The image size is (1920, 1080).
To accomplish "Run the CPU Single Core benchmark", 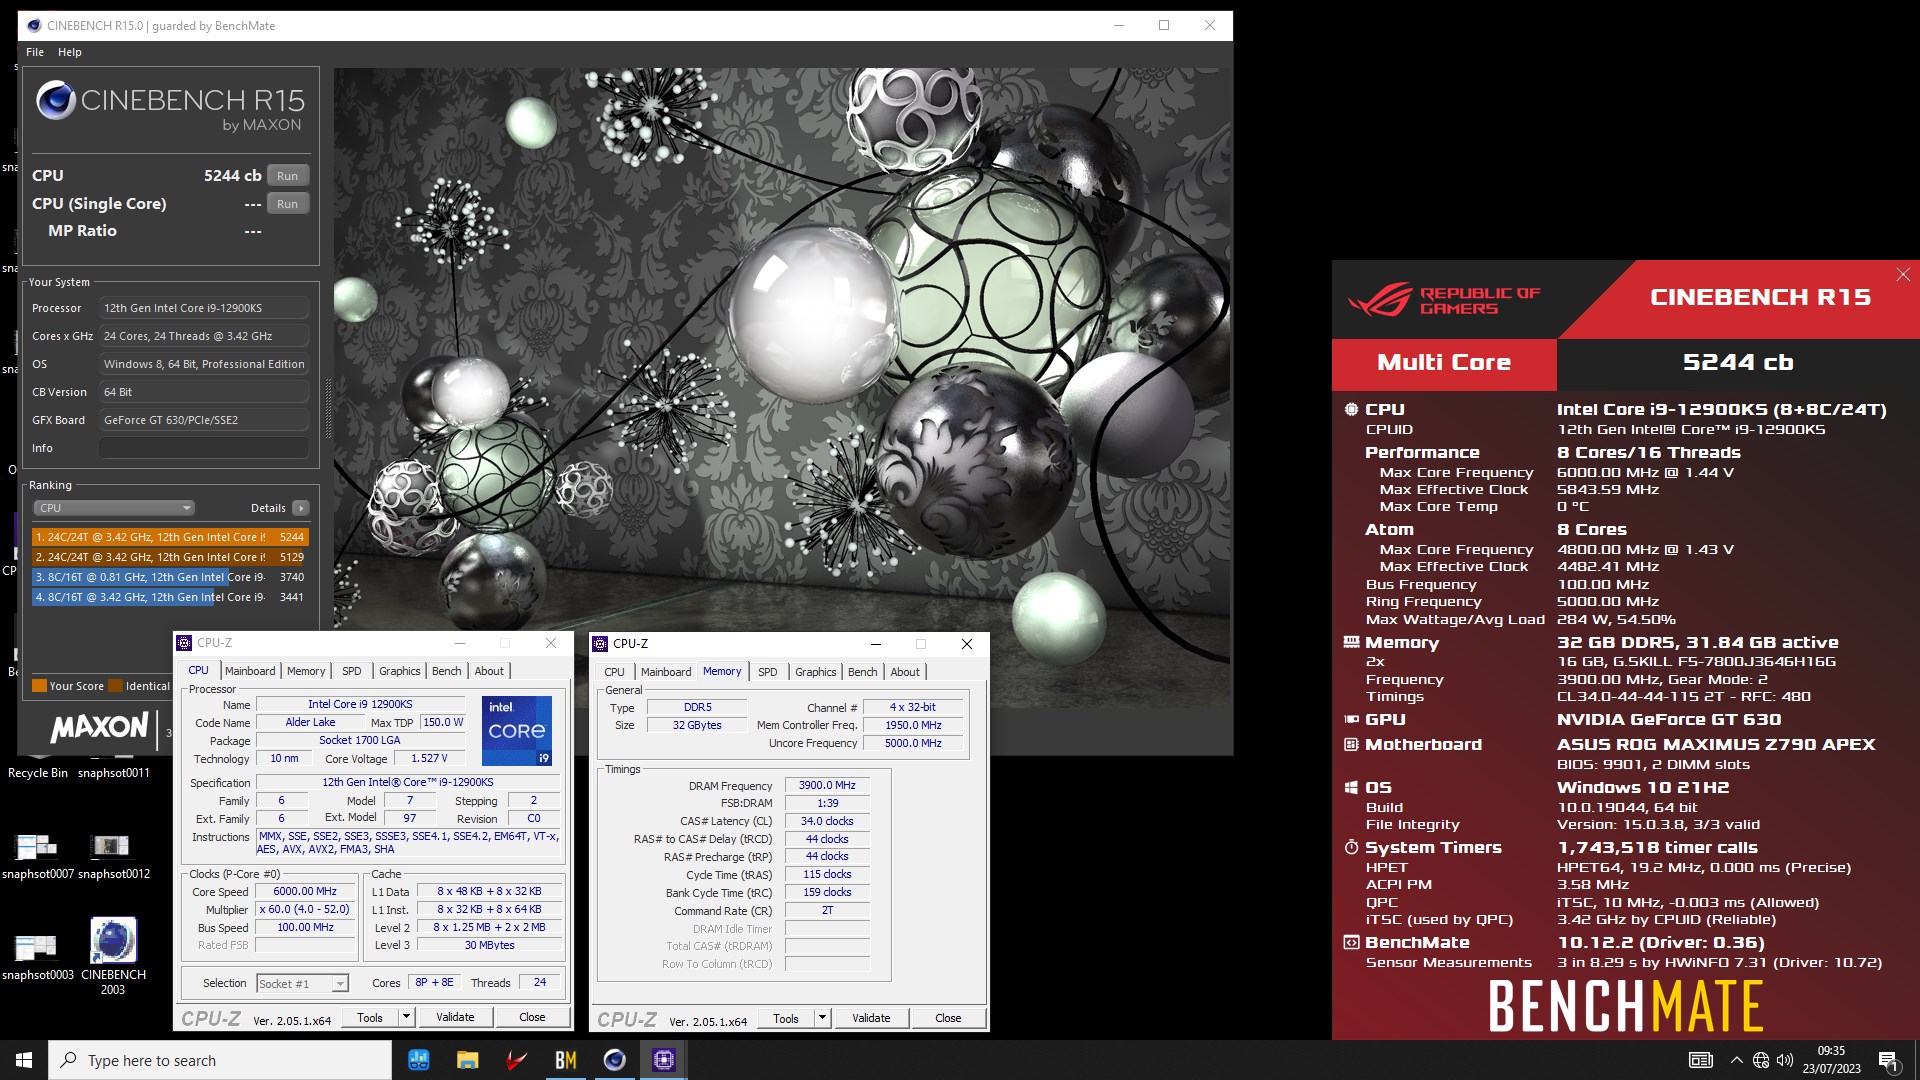I will (x=287, y=204).
